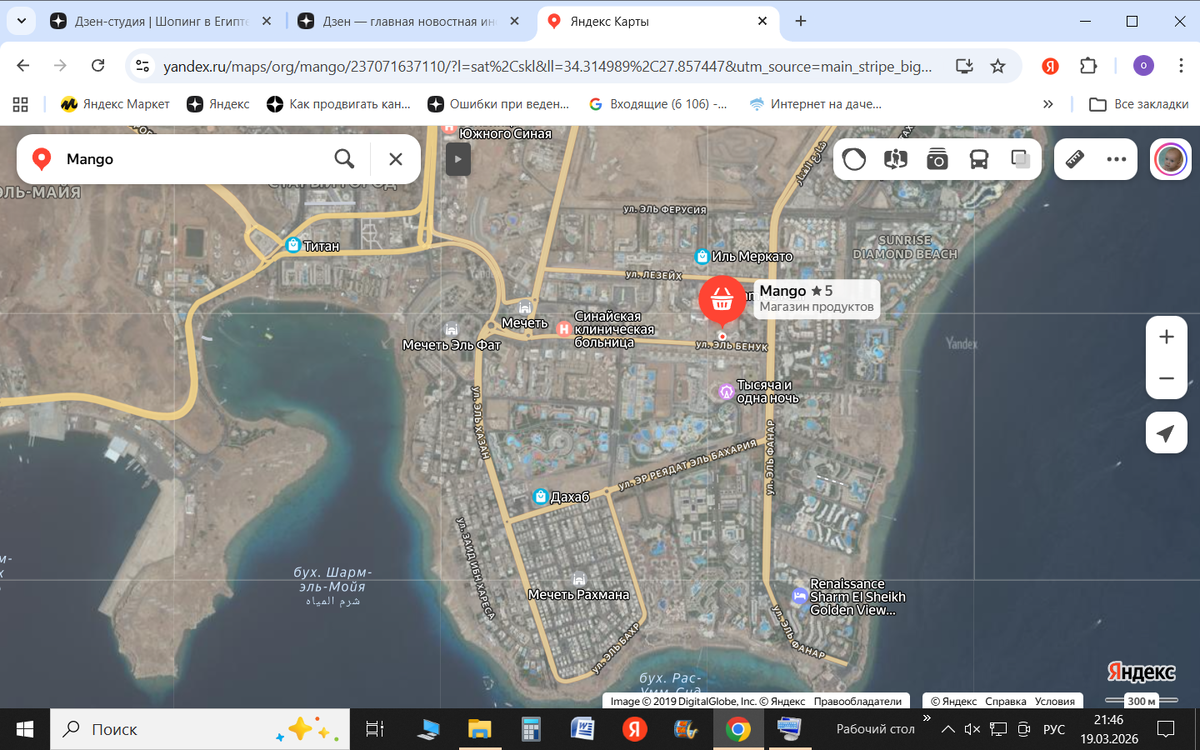Enable street panoramas pedestrian icon
This screenshot has width=1200, height=750.
point(895,159)
